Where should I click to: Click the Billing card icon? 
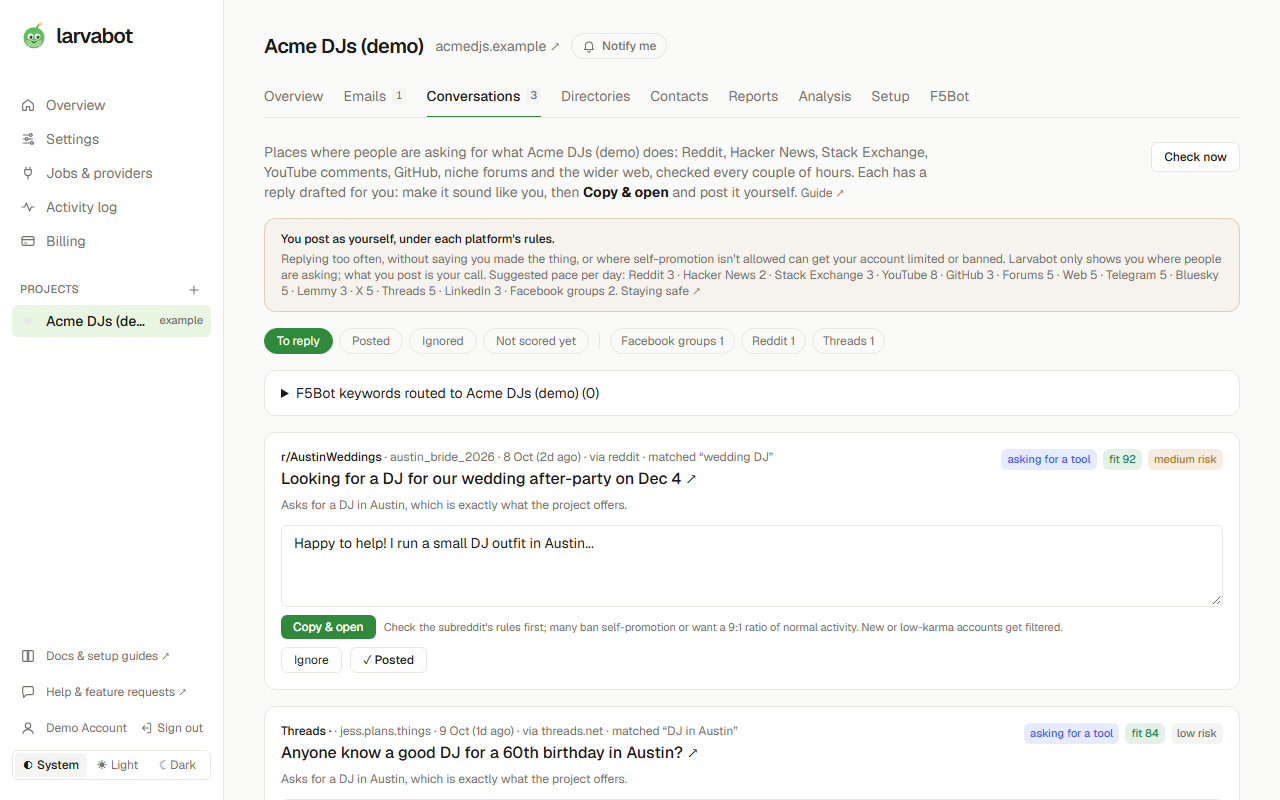pyautogui.click(x=28, y=241)
